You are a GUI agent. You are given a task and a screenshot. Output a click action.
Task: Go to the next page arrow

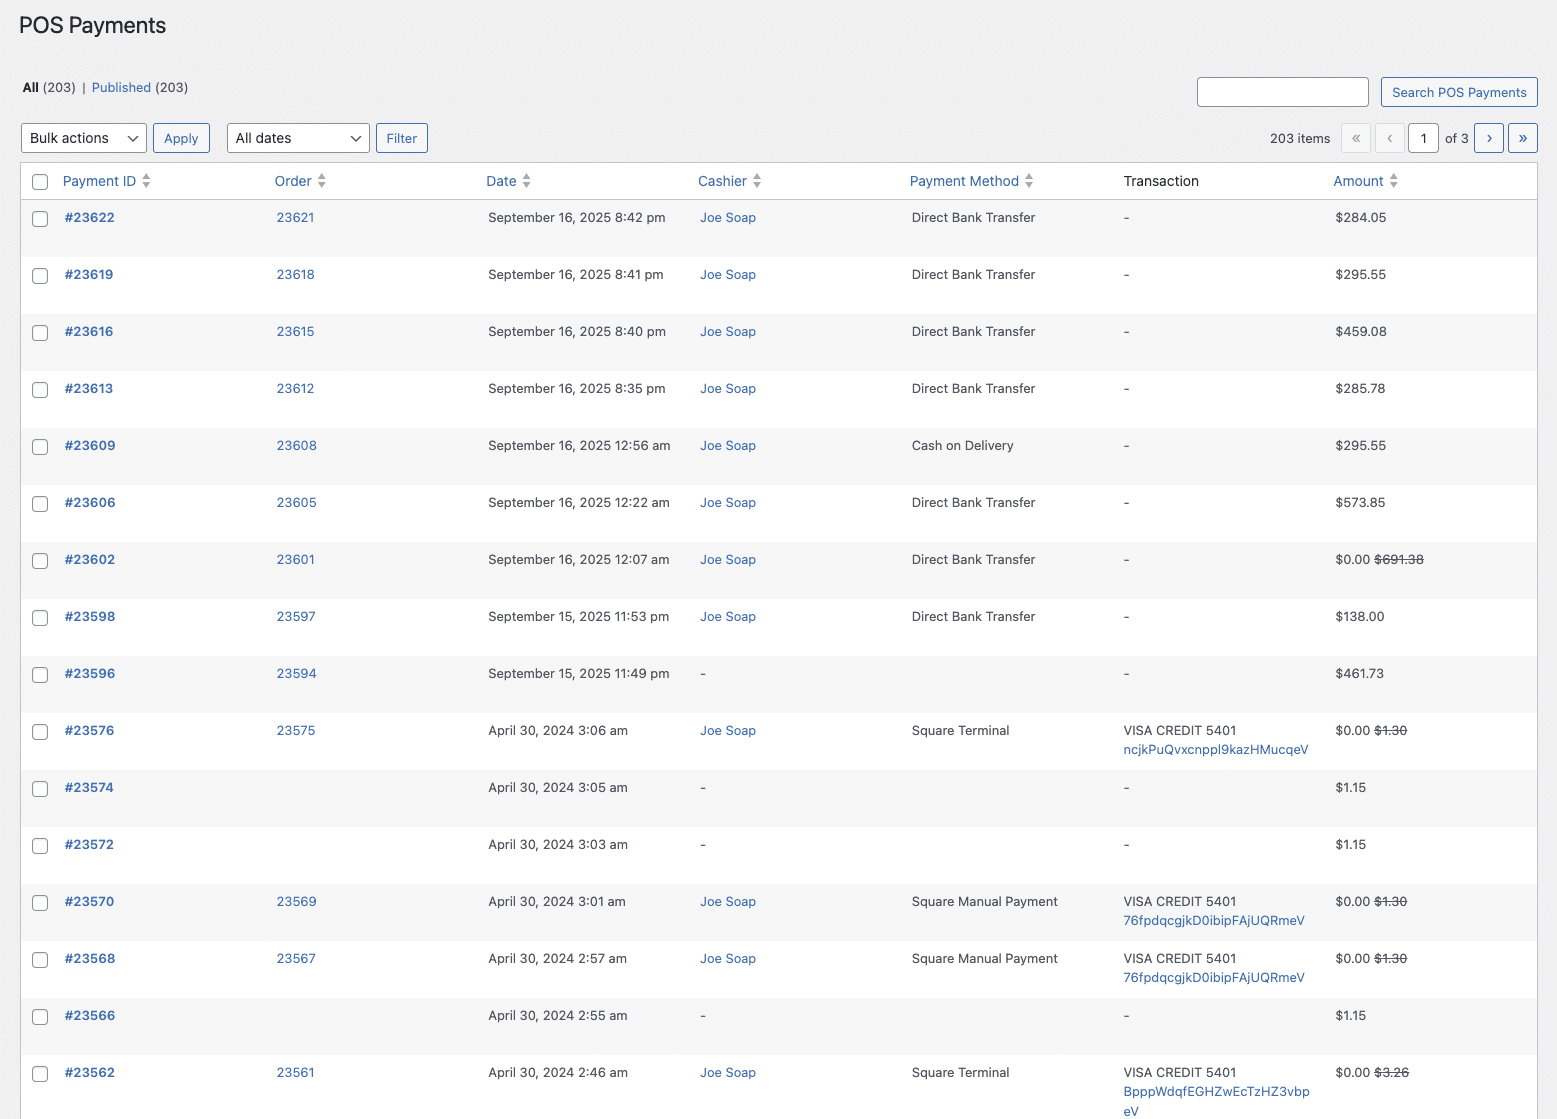click(1488, 138)
